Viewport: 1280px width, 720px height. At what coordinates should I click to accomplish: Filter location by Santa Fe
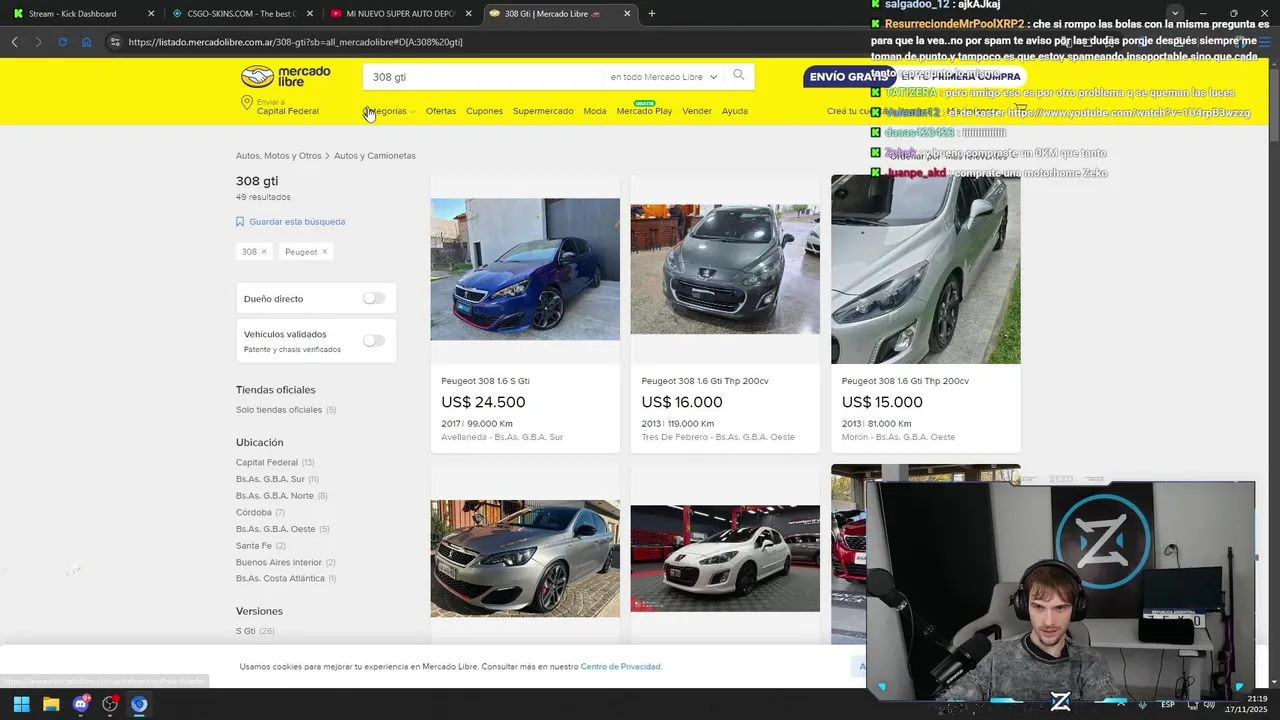(x=254, y=546)
